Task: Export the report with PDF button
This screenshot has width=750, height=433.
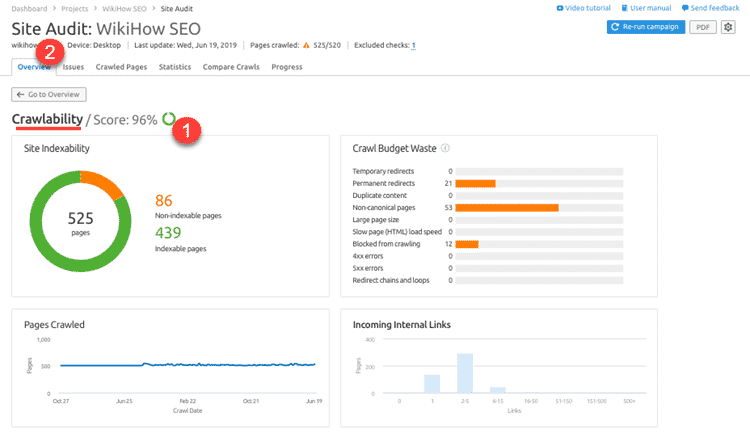Action: tap(702, 27)
